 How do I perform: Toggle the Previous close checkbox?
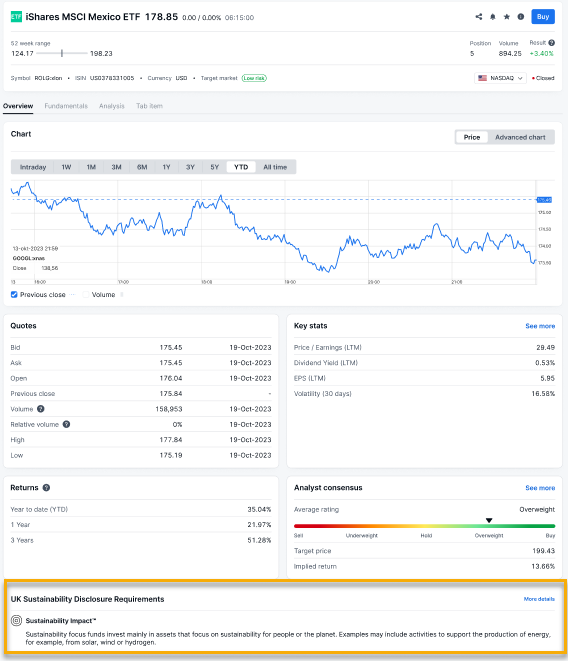14,295
